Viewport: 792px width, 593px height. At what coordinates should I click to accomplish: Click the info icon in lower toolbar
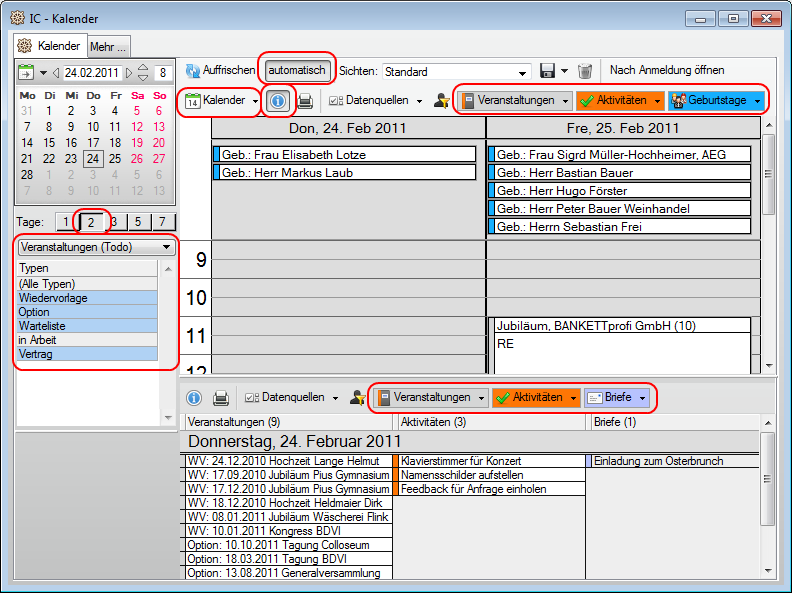tap(194, 398)
